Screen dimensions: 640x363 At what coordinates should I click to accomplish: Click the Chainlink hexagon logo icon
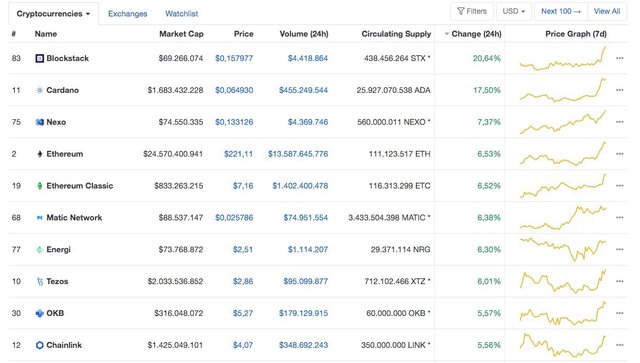coord(40,345)
